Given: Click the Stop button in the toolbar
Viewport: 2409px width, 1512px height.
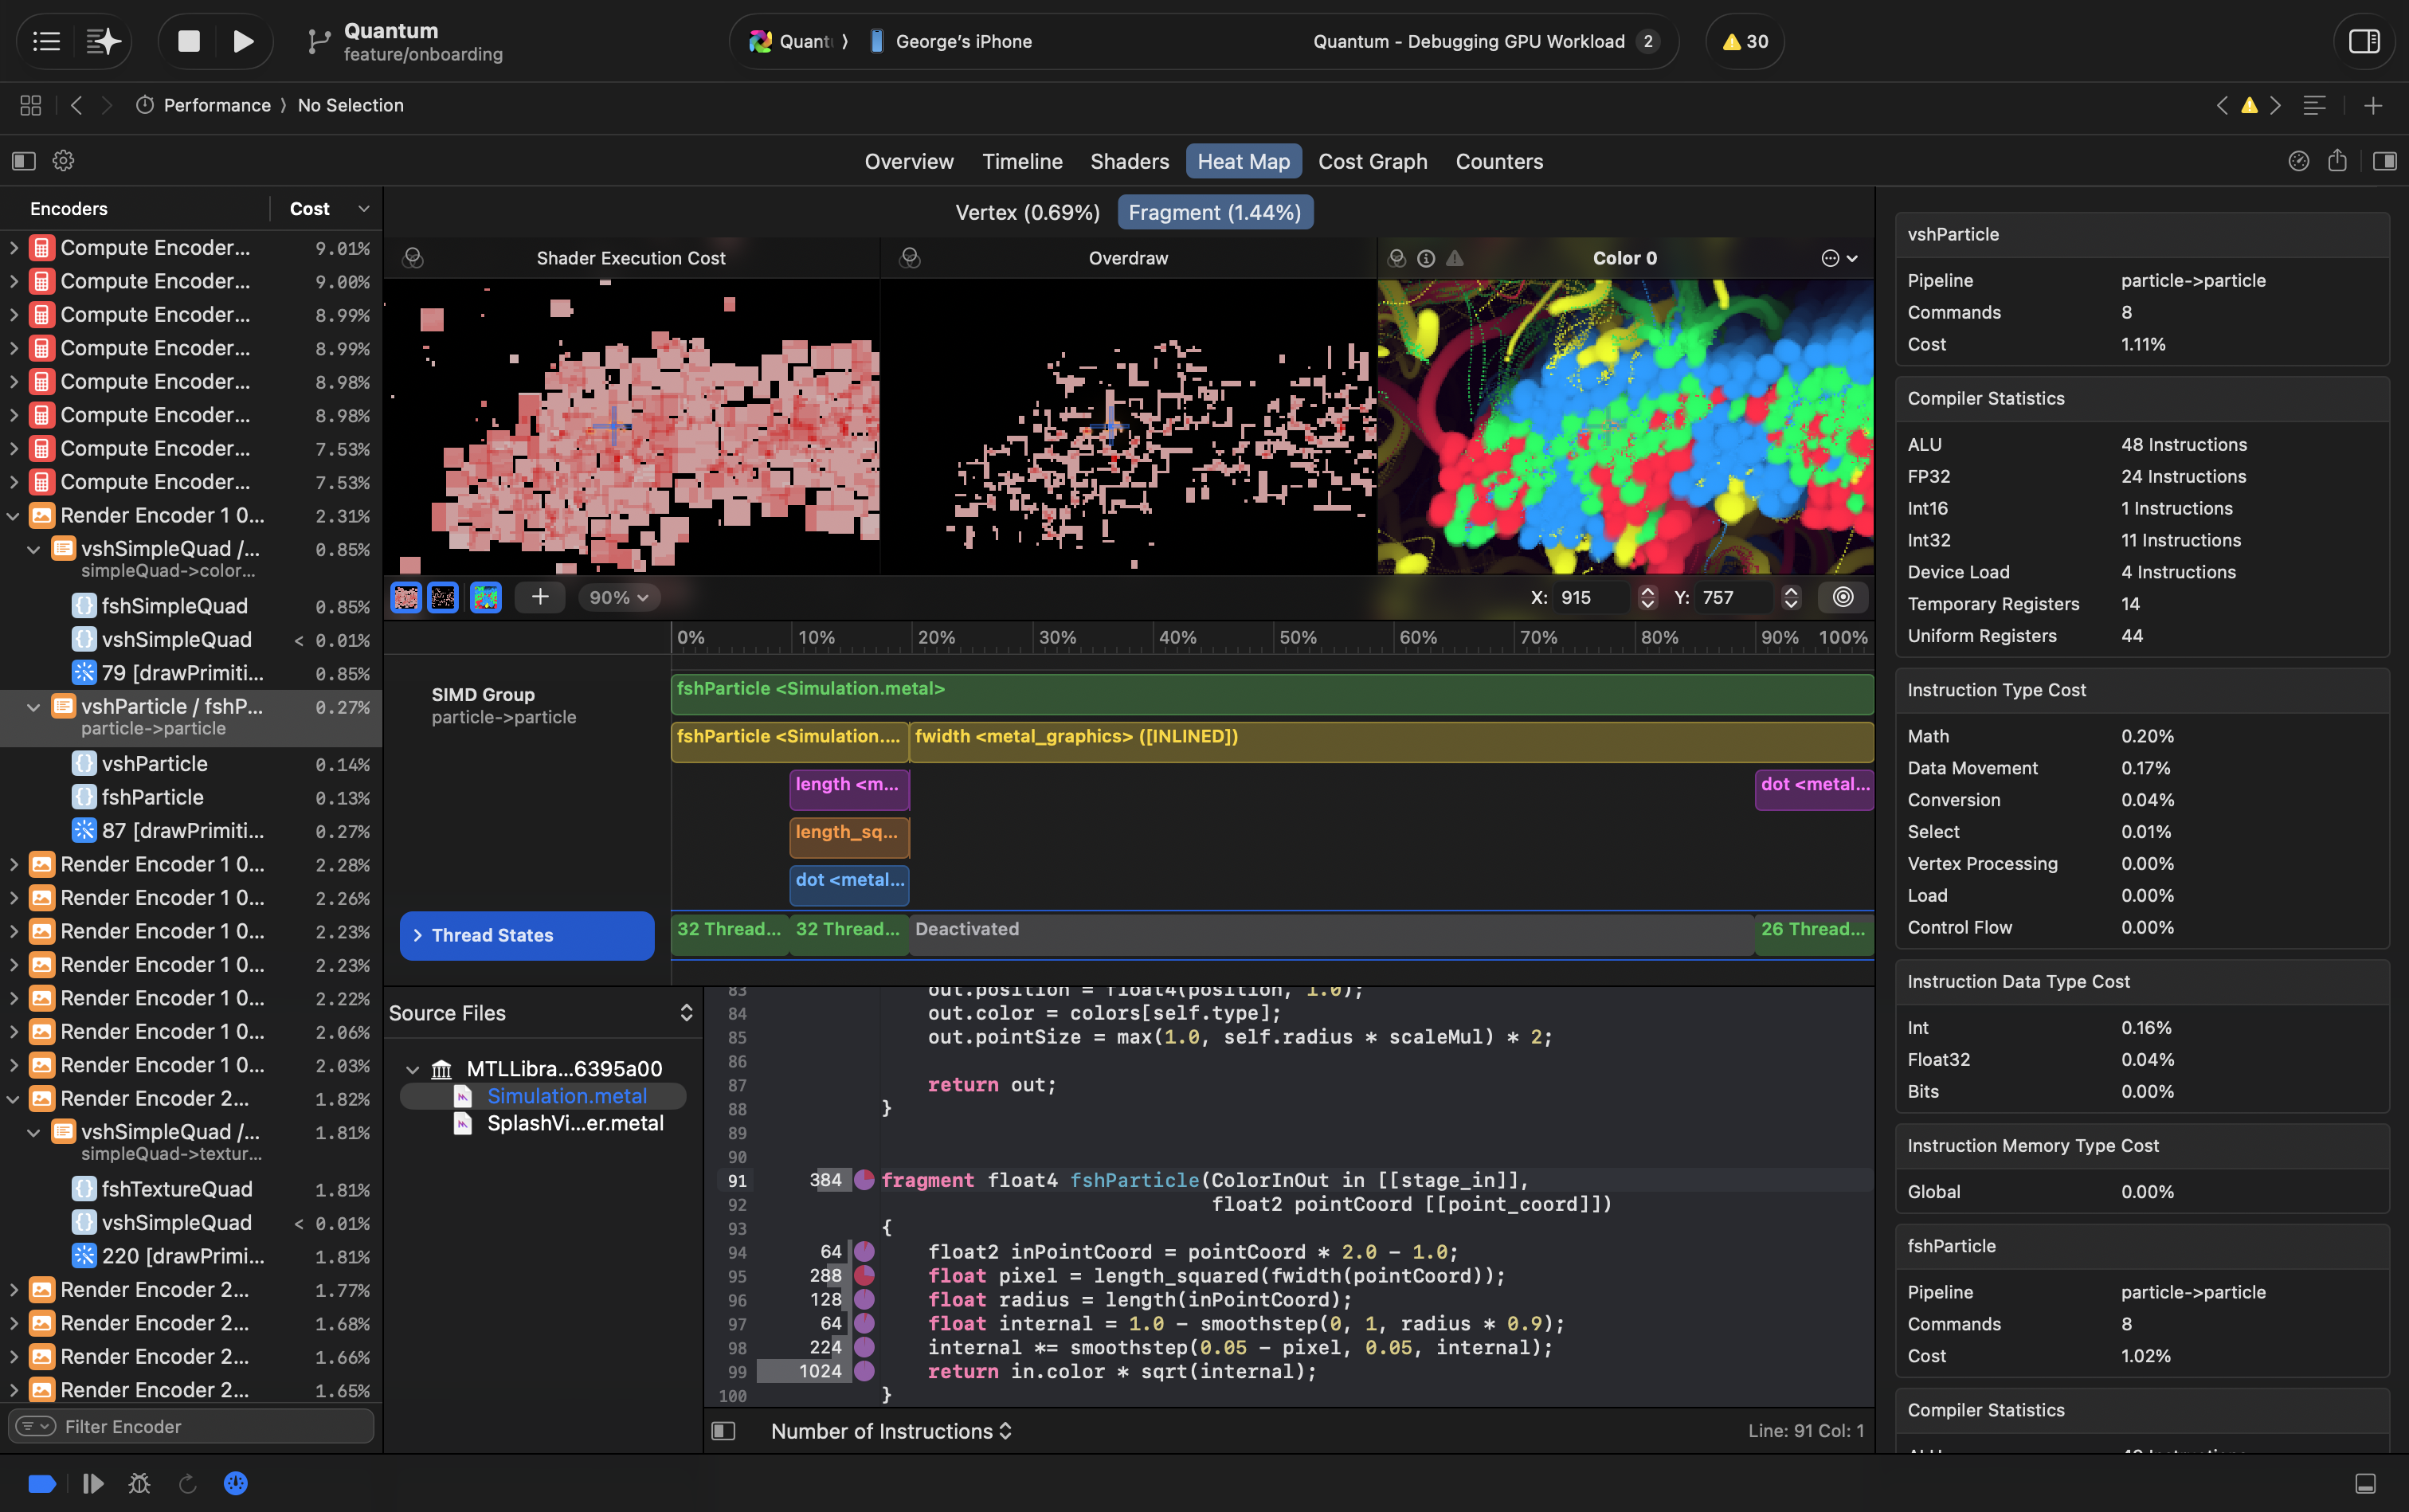Looking at the screenshot, I should (189, 41).
